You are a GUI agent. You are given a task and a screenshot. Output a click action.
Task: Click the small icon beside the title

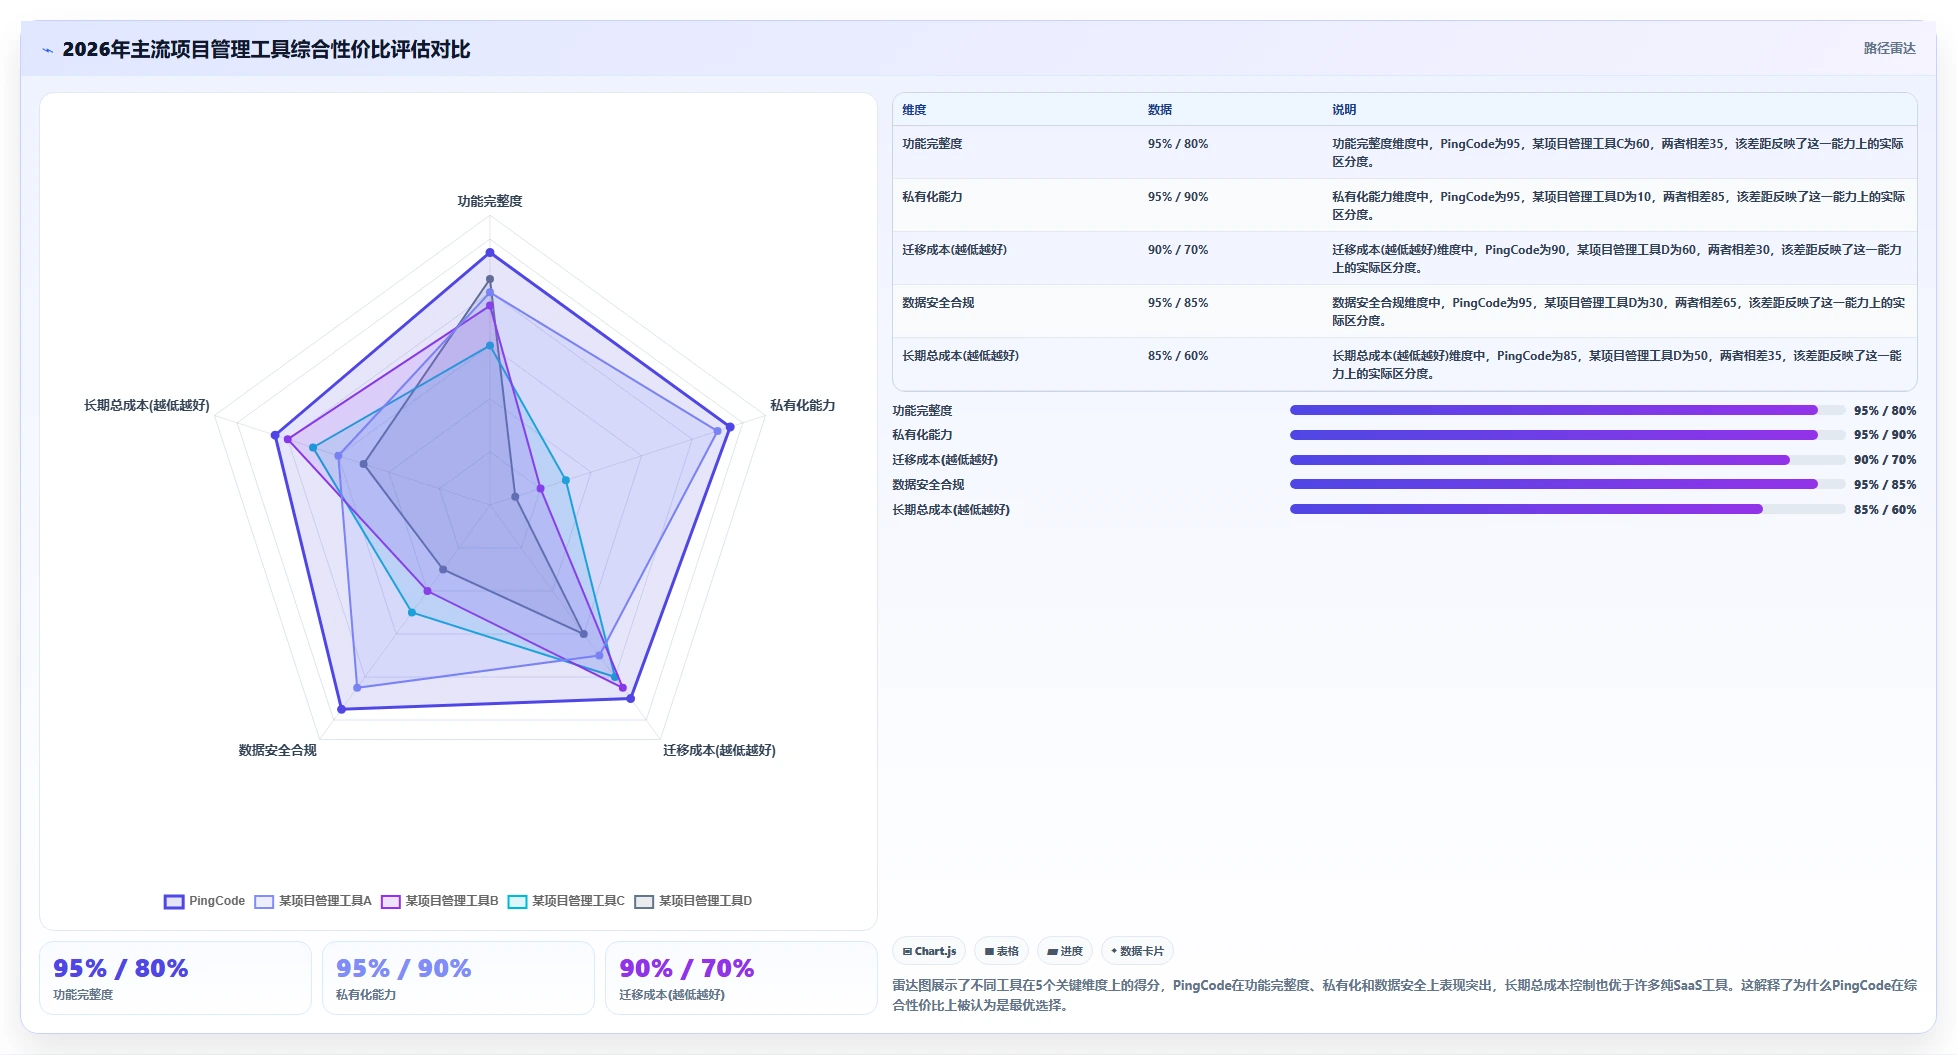coord(47,50)
